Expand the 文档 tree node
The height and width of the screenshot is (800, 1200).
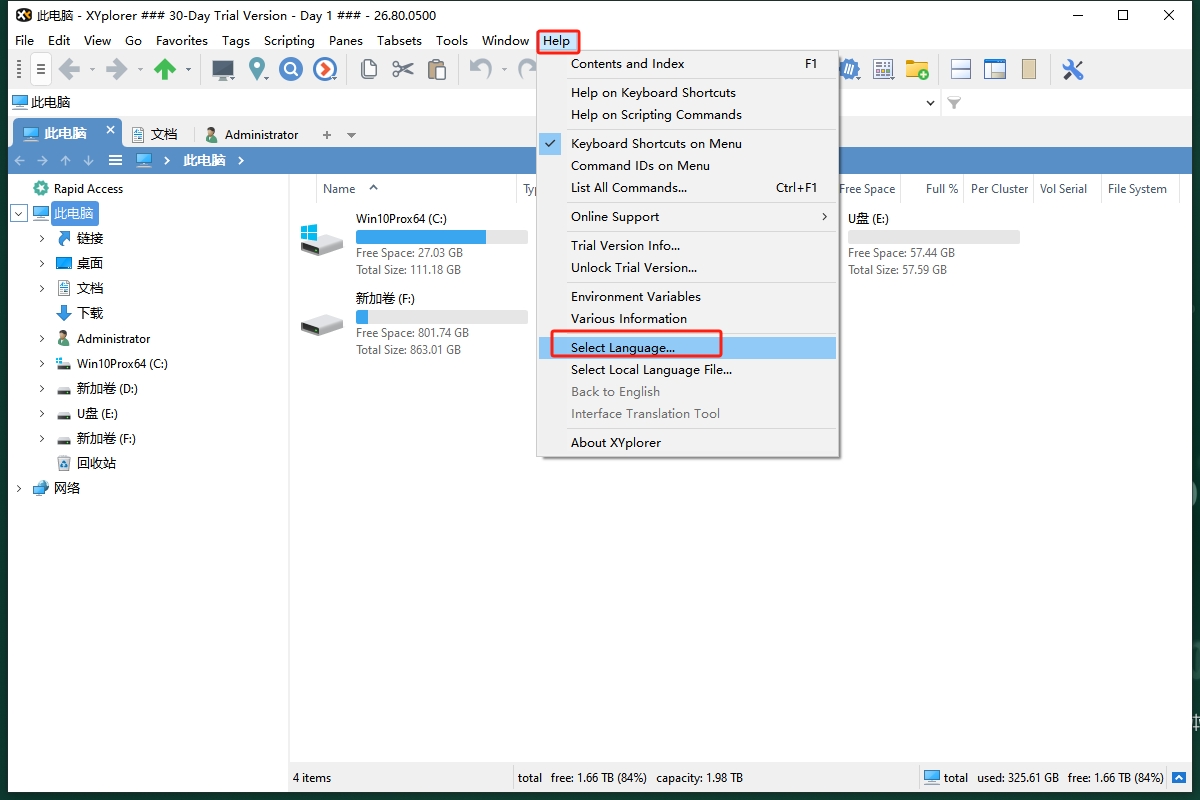42,288
